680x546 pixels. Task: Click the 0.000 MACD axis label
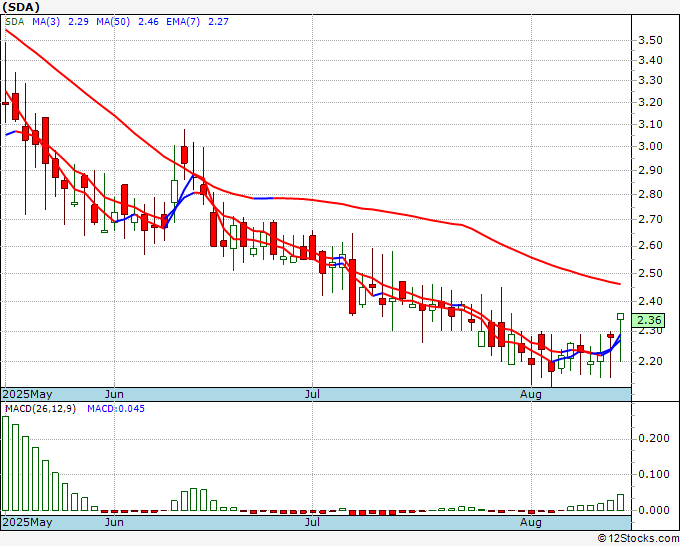point(654,510)
